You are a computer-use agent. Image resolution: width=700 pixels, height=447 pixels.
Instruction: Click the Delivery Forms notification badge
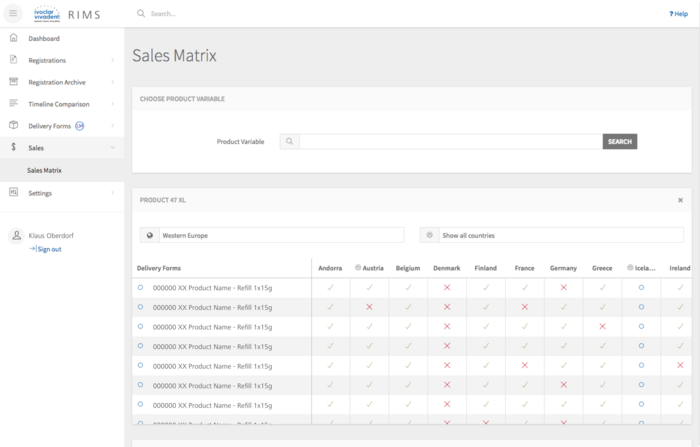80,126
